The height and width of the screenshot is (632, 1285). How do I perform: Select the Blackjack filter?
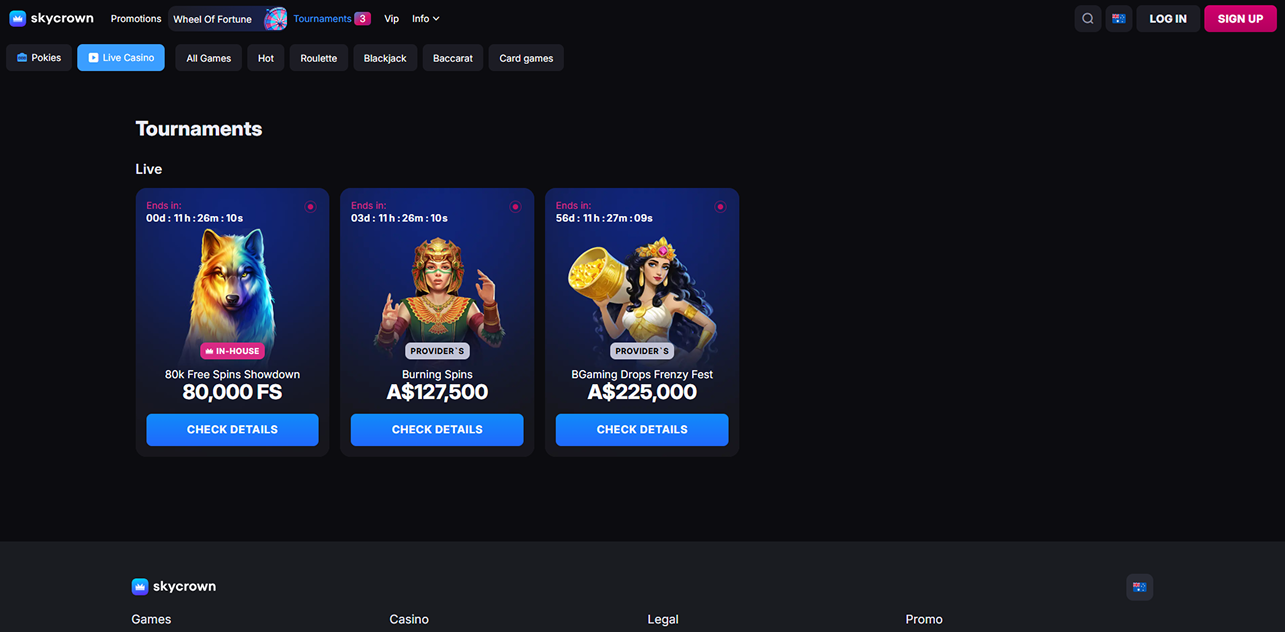tap(385, 58)
